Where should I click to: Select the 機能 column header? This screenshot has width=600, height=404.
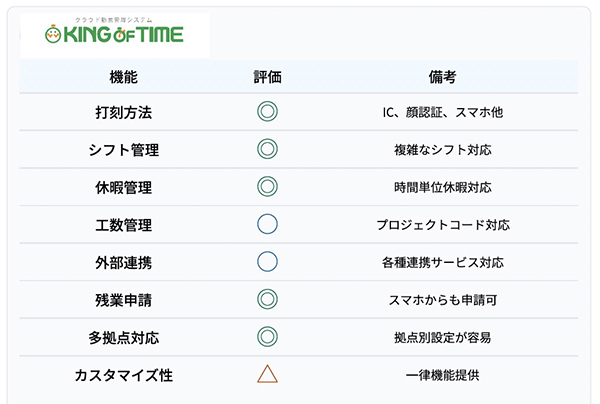[123, 77]
